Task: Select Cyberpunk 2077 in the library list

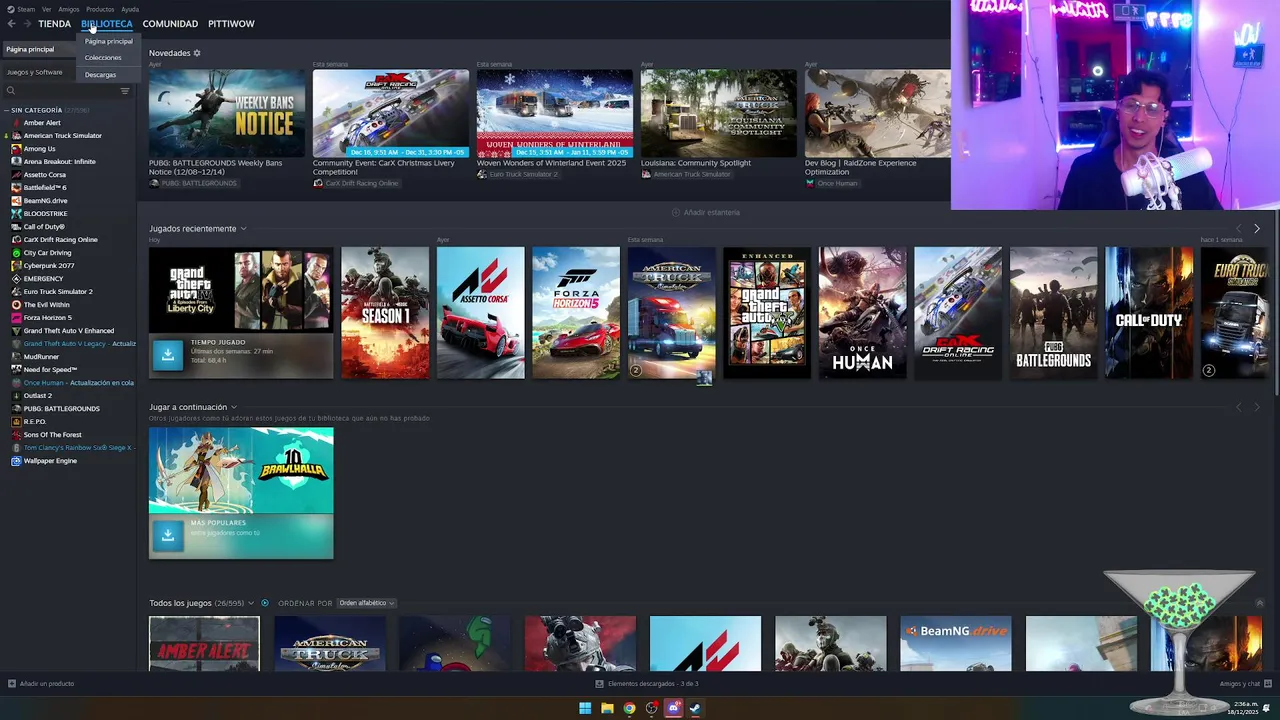Action: pos(49,266)
